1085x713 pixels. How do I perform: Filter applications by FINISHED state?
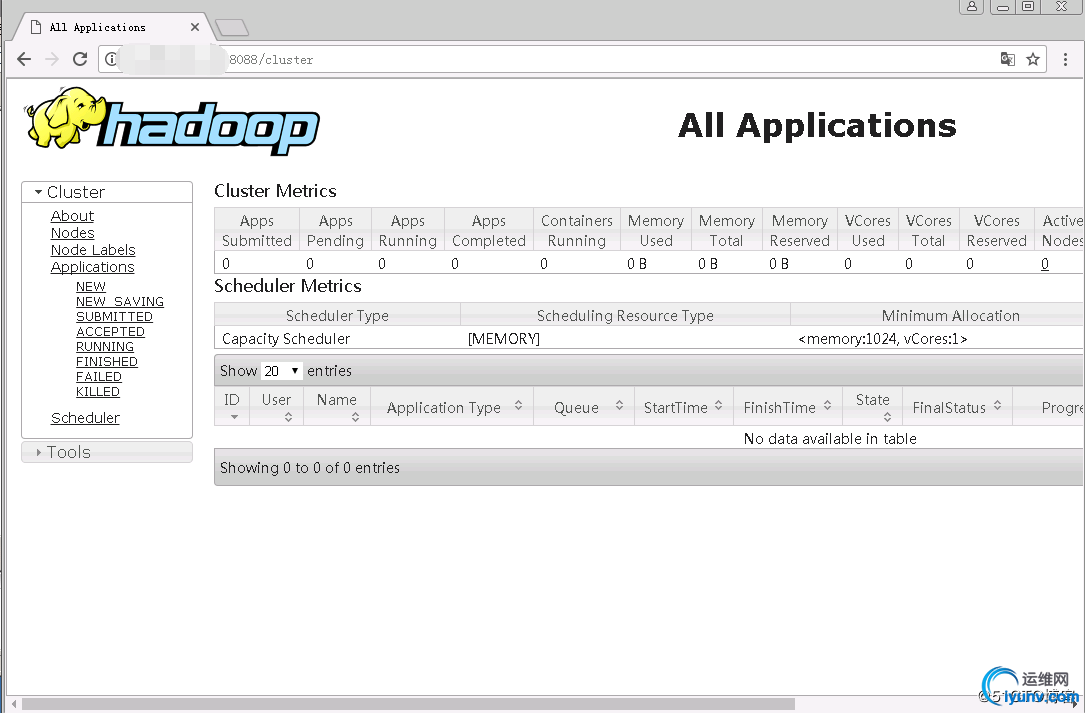pyautogui.click(x=107, y=362)
